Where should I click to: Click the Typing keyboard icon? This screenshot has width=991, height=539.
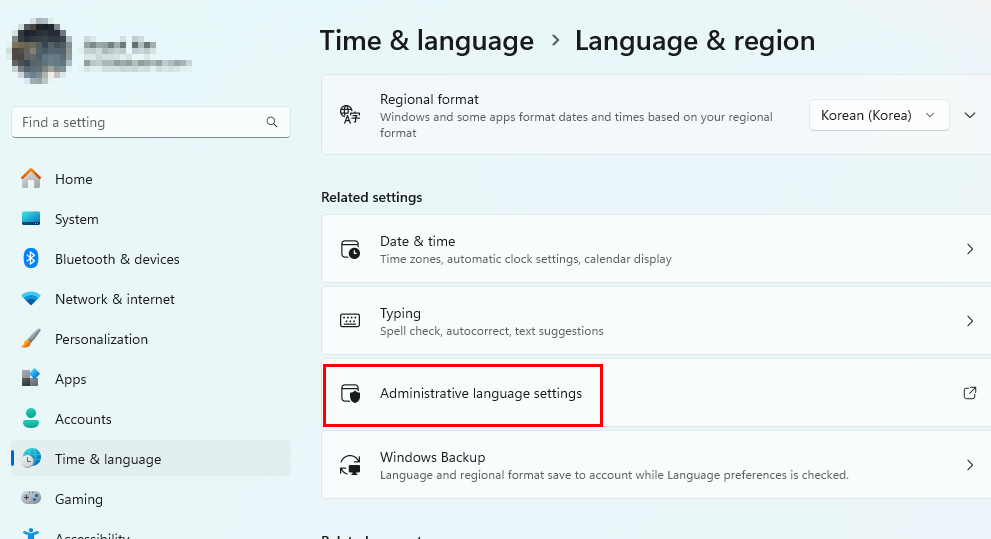pyautogui.click(x=350, y=320)
